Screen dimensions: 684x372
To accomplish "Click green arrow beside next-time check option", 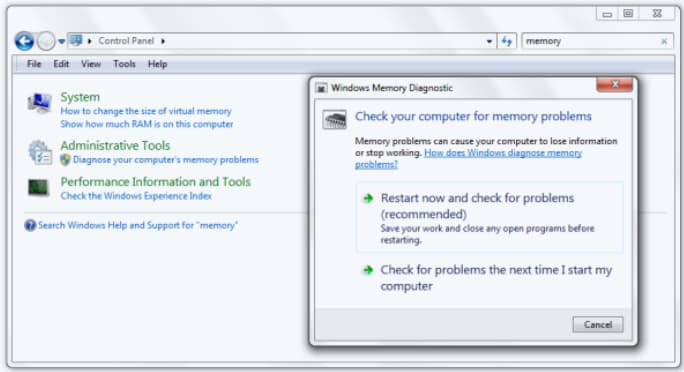I will coord(368,270).
